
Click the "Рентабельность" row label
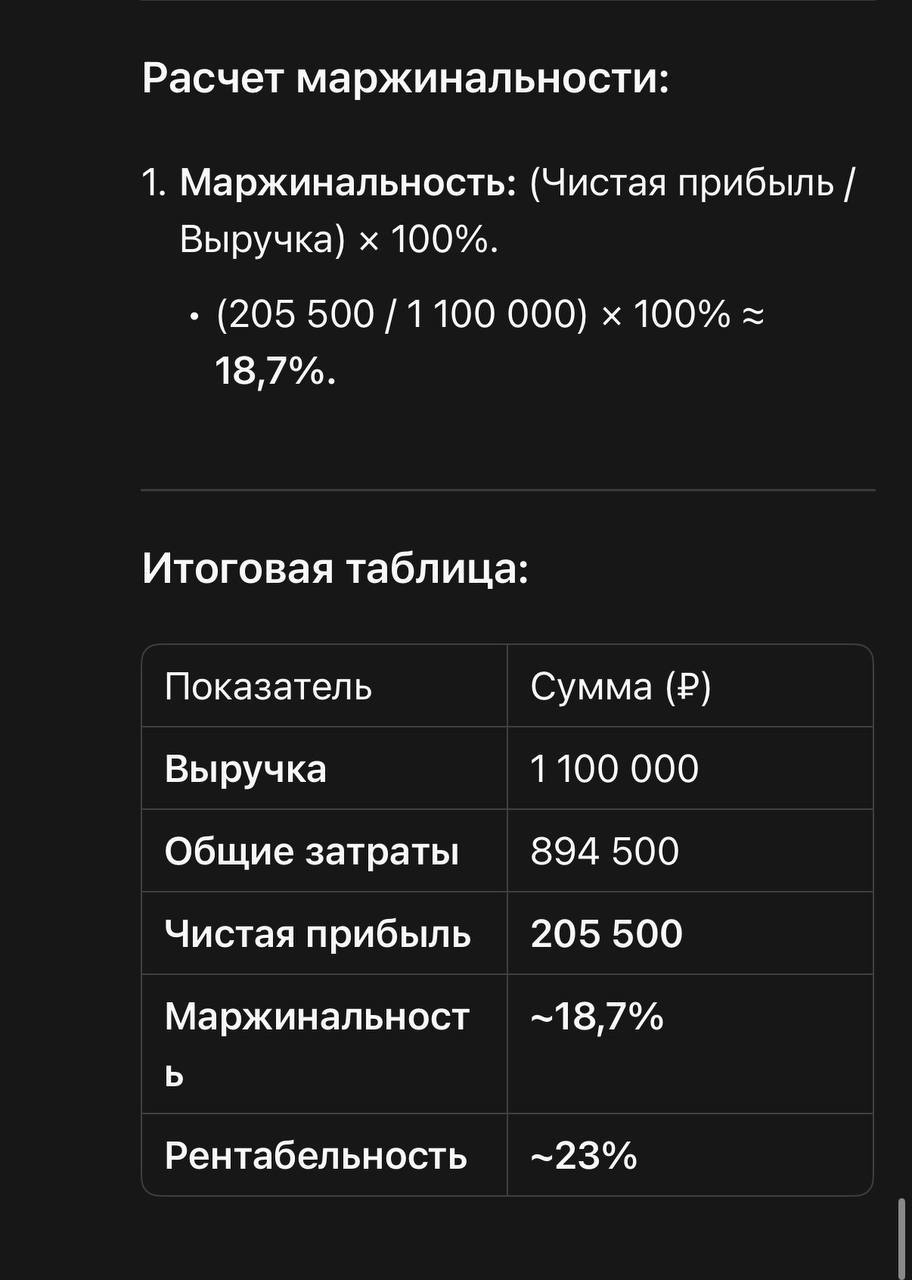[x=316, y=1155]
